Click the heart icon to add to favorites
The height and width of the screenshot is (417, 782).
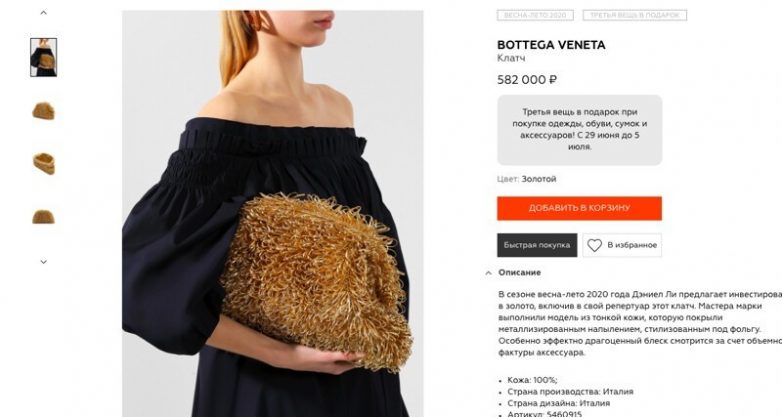[594, 245]
